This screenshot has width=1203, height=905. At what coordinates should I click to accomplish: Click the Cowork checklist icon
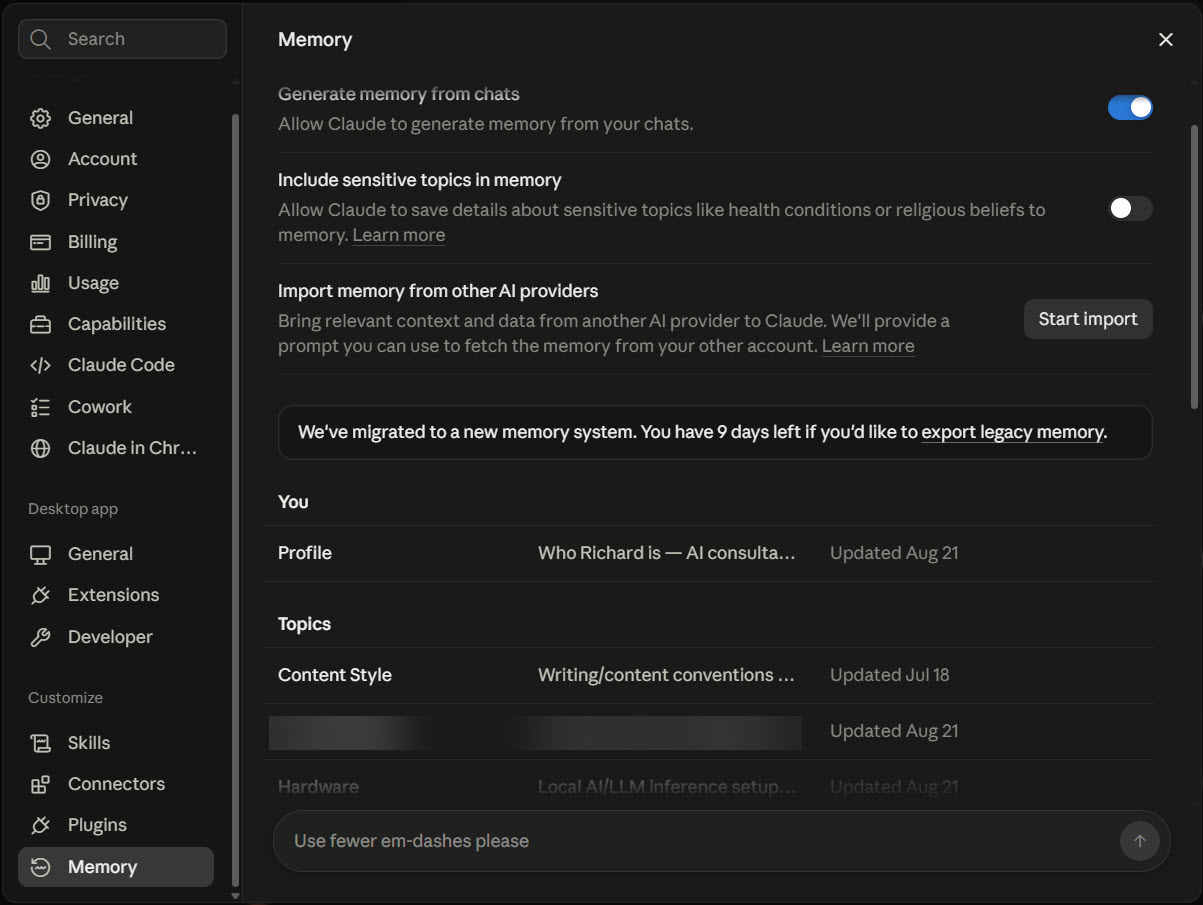(x=40, y=407)
